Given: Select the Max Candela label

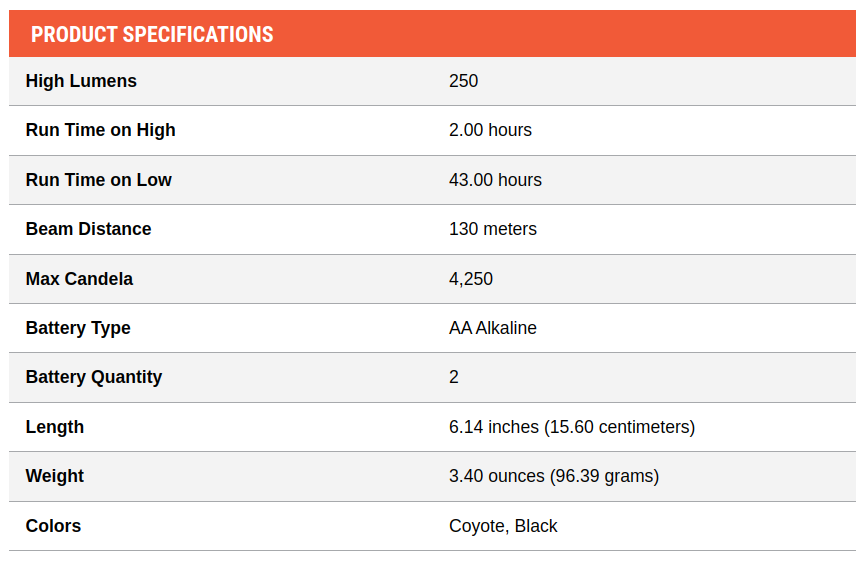Looking at the screenshot, I should (79, 279).
